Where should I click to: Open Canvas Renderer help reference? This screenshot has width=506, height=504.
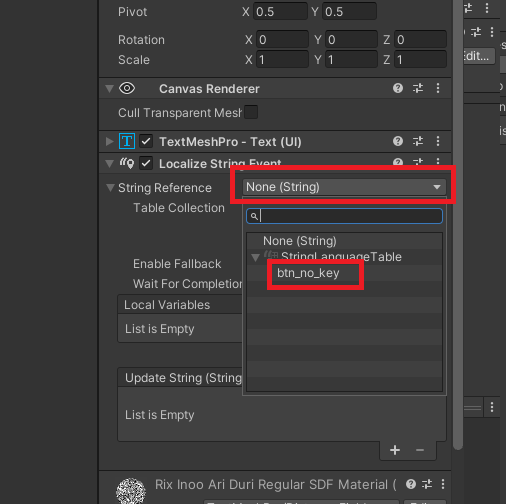click(398, 88)
